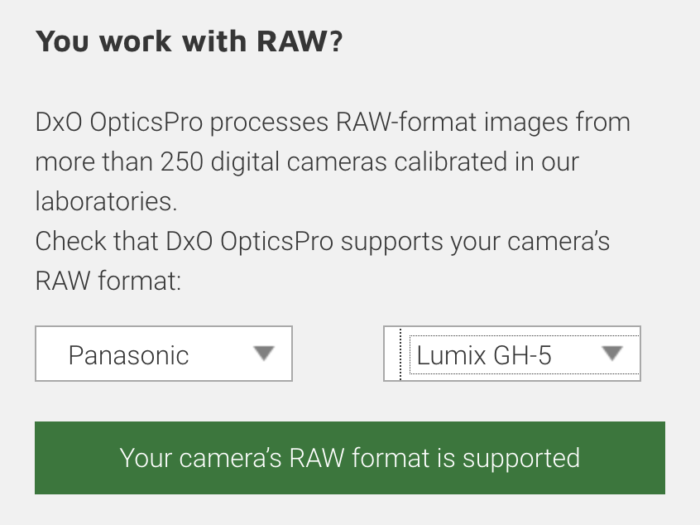Click the arrow beside Panasonic
This screenshot has height=525, width=700.
coord(263,353)
